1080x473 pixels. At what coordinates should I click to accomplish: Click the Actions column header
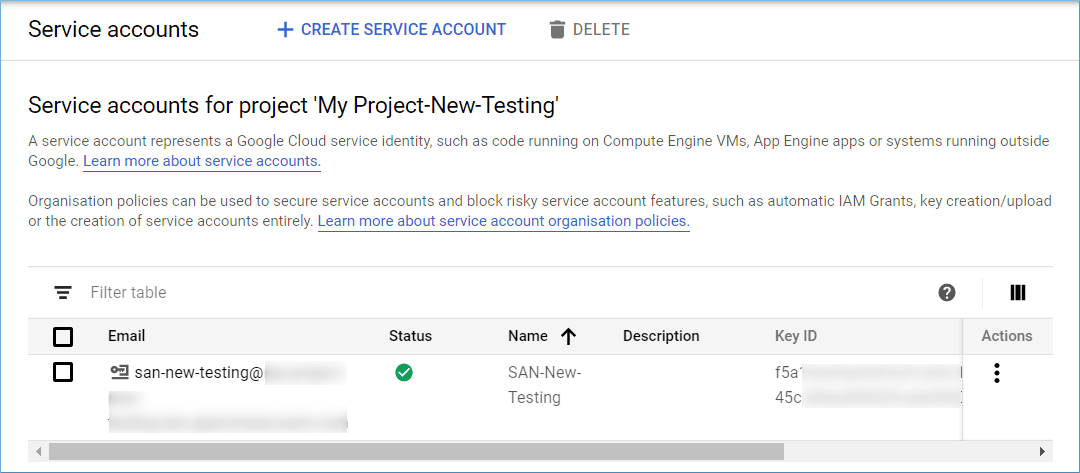[x=1007, y=336]
